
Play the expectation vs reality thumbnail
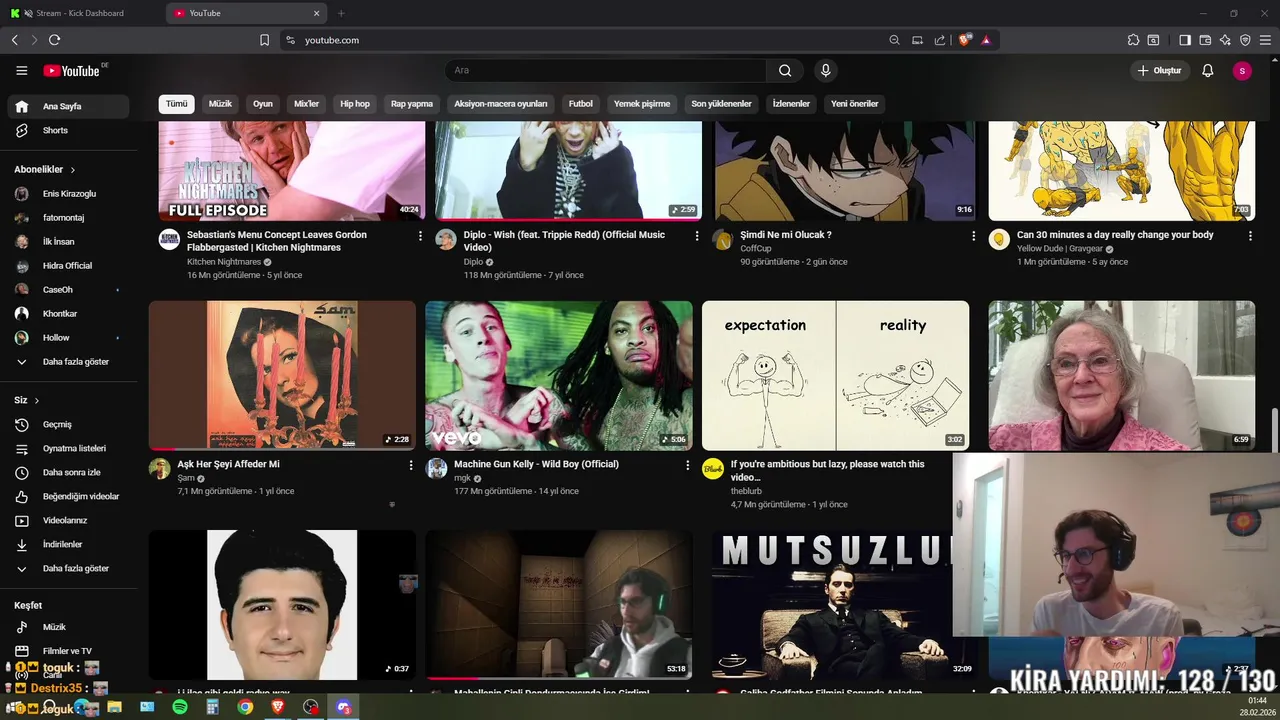[x=835, y=376]
